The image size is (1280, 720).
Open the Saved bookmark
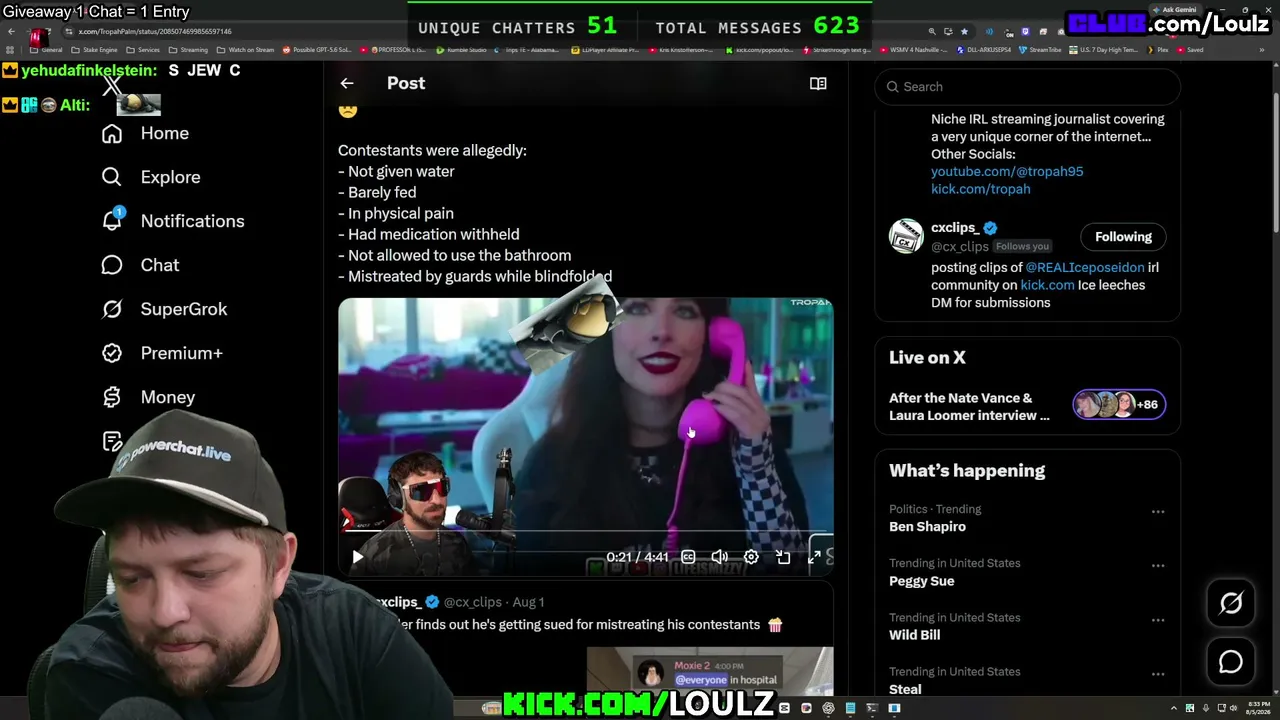[x=1192, y=49]
